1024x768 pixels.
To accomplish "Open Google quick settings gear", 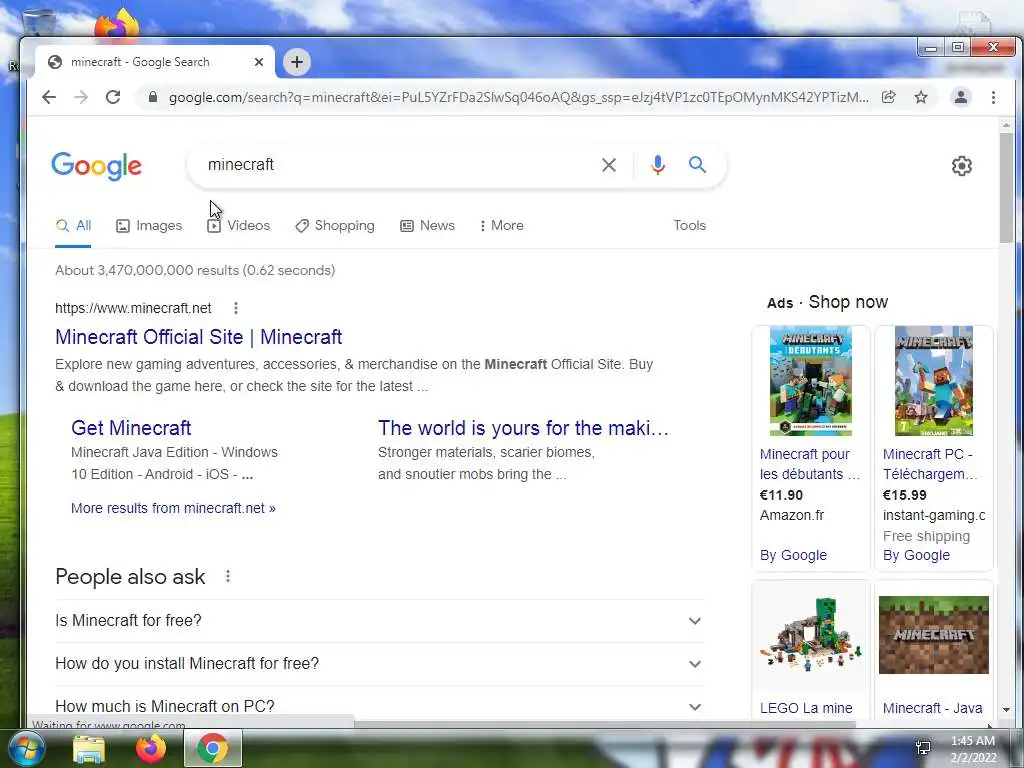I will tap(961, 166).
